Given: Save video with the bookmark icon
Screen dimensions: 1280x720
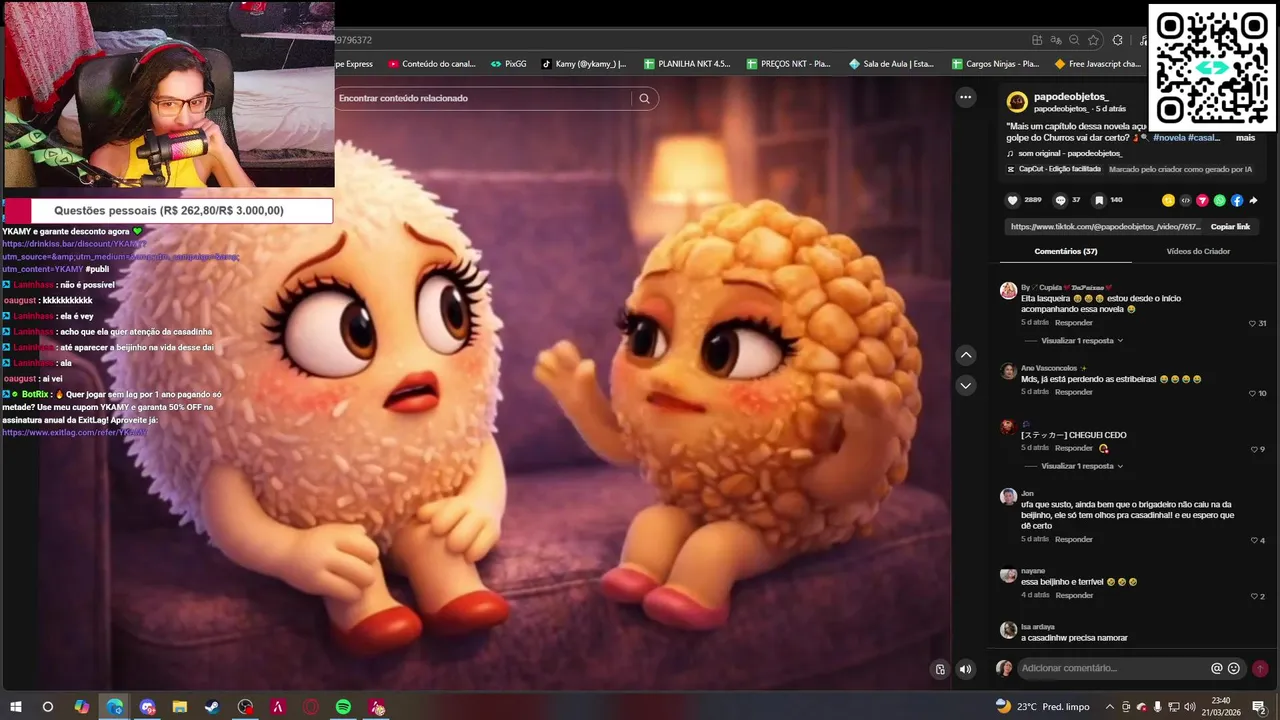Looking at the screenshot, I should pyautogui.click(x=1099, y=200).
